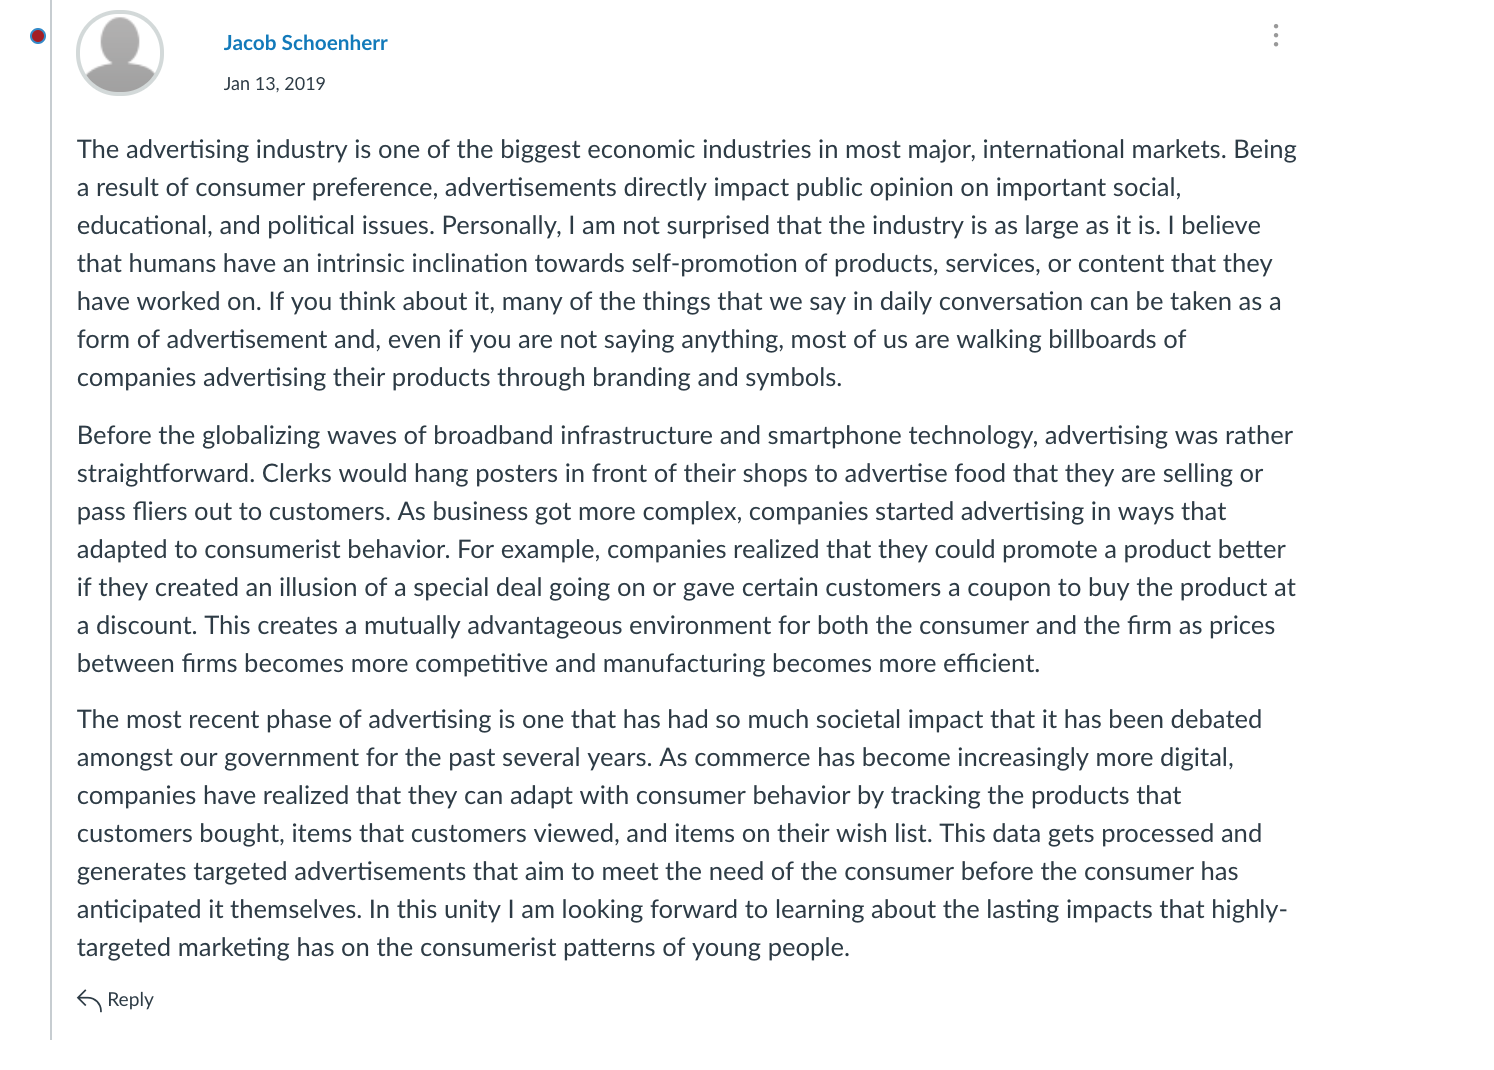The height and width of the screenshot is (1070, 1494).
Task: Click the Jan 13, 2019 post date
Action: point(274,83)
